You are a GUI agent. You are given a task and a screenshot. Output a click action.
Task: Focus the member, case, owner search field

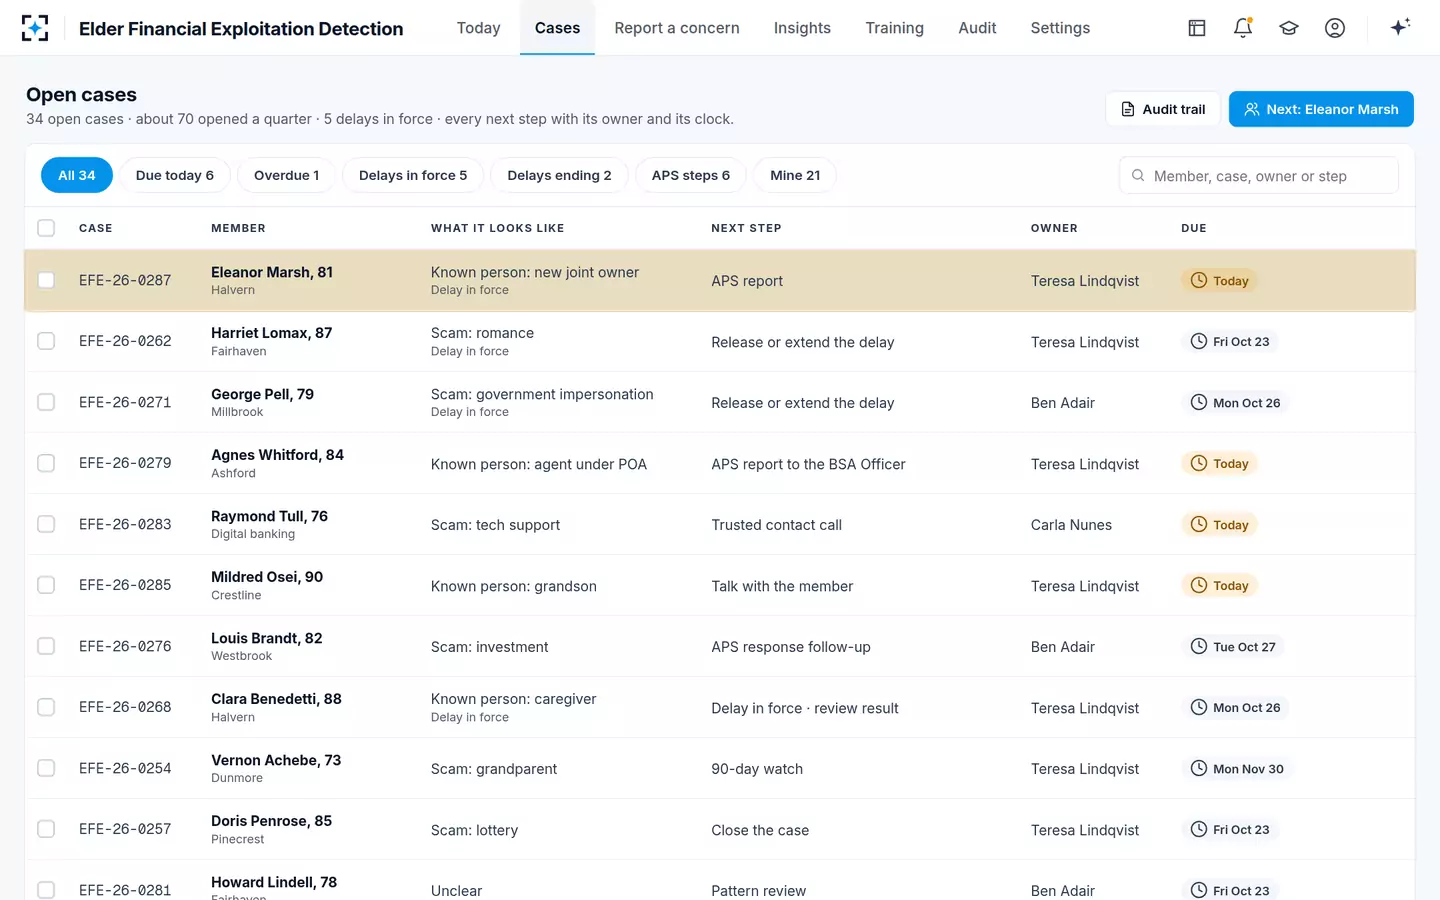(1259, 175)
